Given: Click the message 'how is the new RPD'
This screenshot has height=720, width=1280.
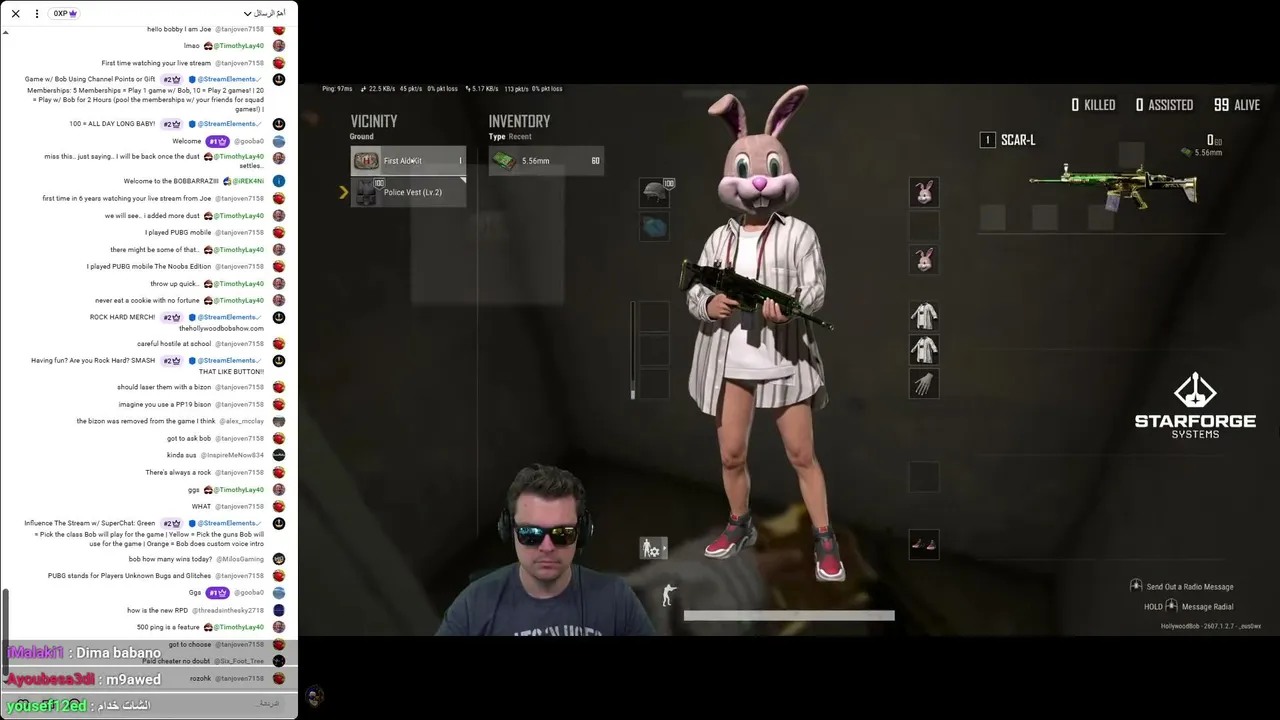Looking at the screenshot, I should (x=158, y=611).
